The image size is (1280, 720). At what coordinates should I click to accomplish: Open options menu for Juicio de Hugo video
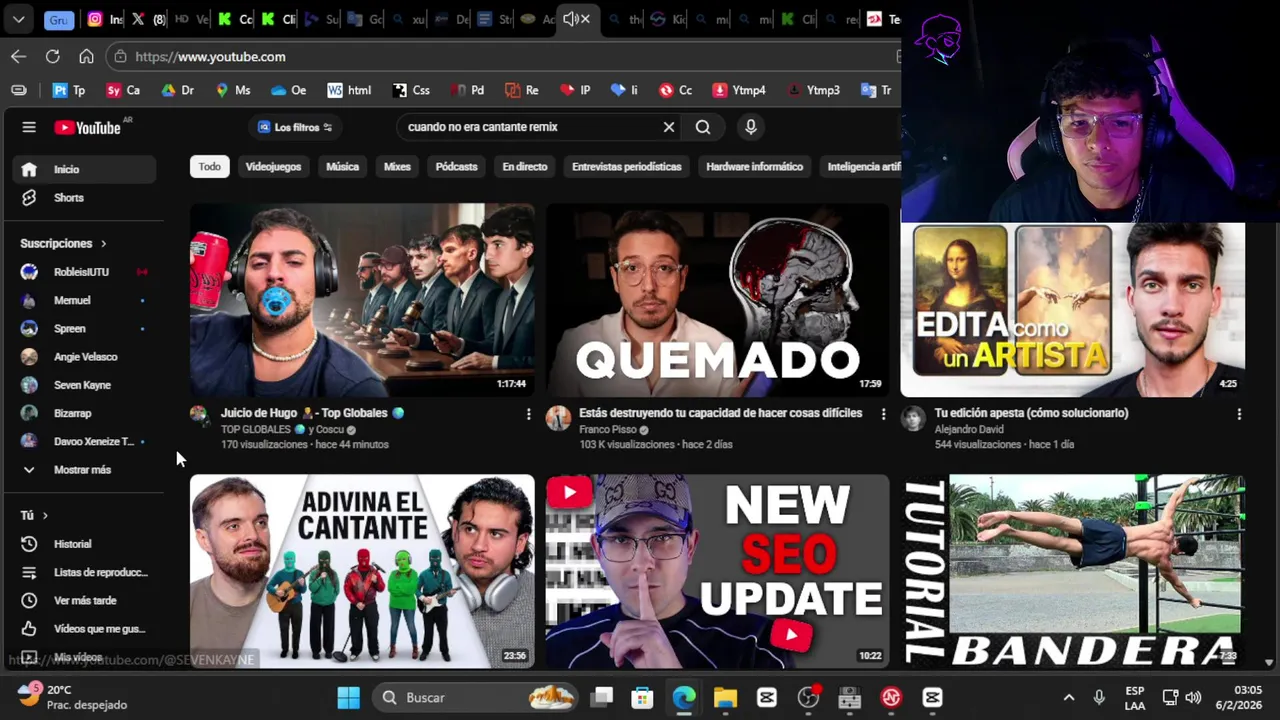[529, 413]
